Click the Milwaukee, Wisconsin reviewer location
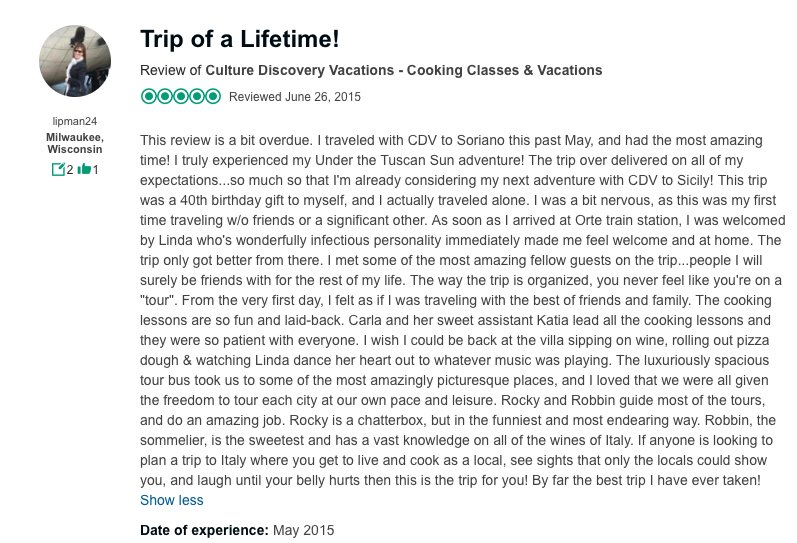The image size is (797, 543). (75, 143)
